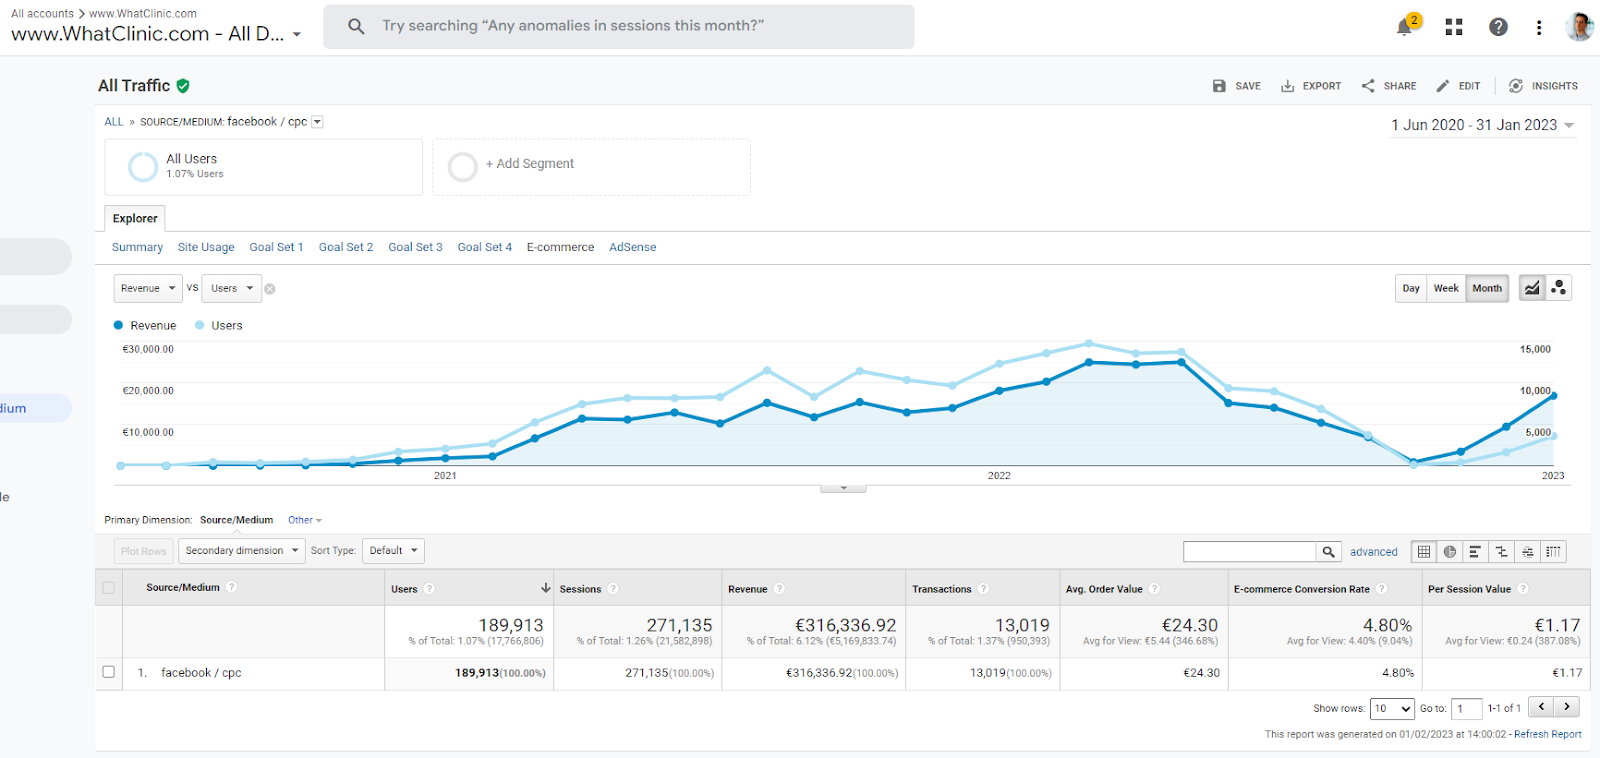Tick the select-all checkbox in table header

108,588
